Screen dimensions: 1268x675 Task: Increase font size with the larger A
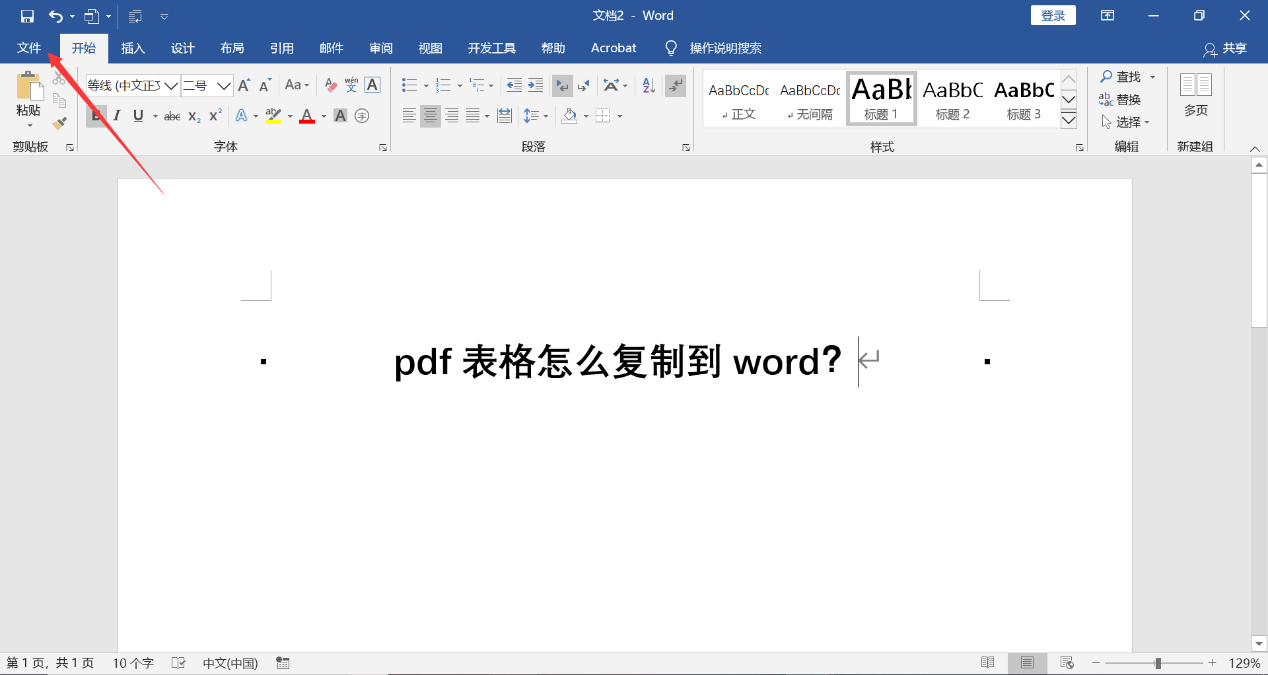click(x=244, y=85)
